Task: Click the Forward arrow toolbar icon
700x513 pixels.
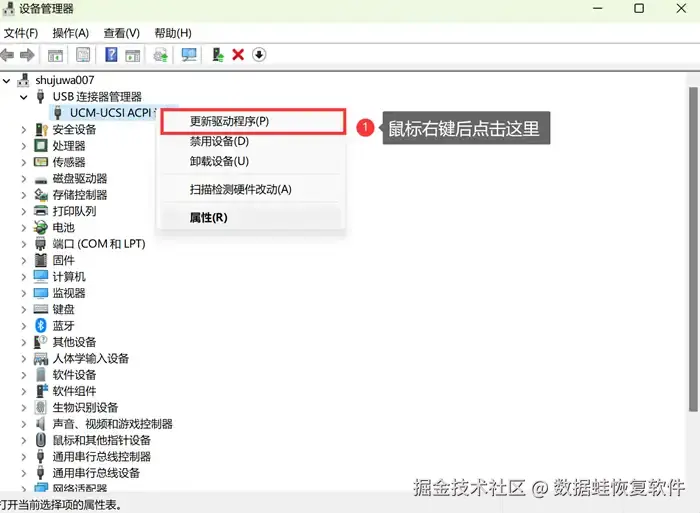Action: (x=27, y=55)
